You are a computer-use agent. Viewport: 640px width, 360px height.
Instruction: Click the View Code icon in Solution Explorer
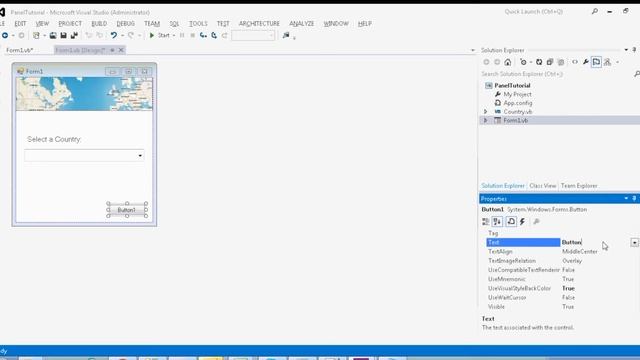575,62
